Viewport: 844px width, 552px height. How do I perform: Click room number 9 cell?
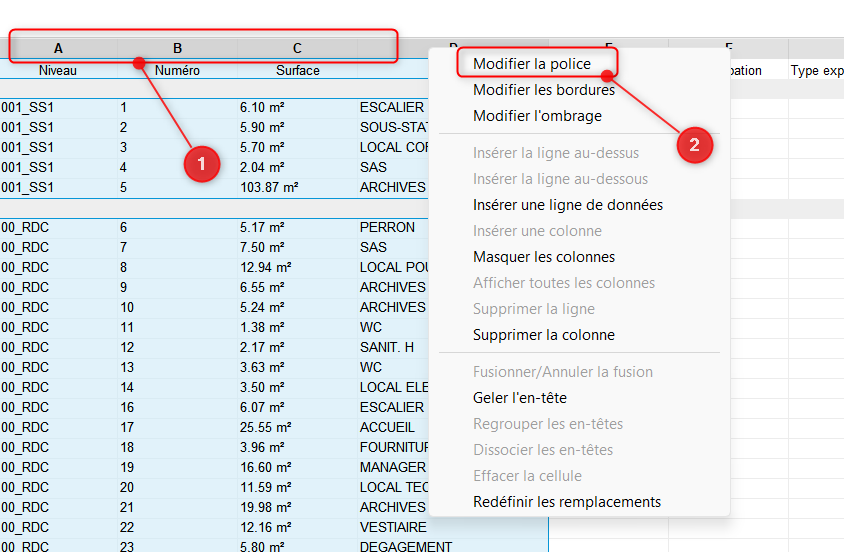177,287
